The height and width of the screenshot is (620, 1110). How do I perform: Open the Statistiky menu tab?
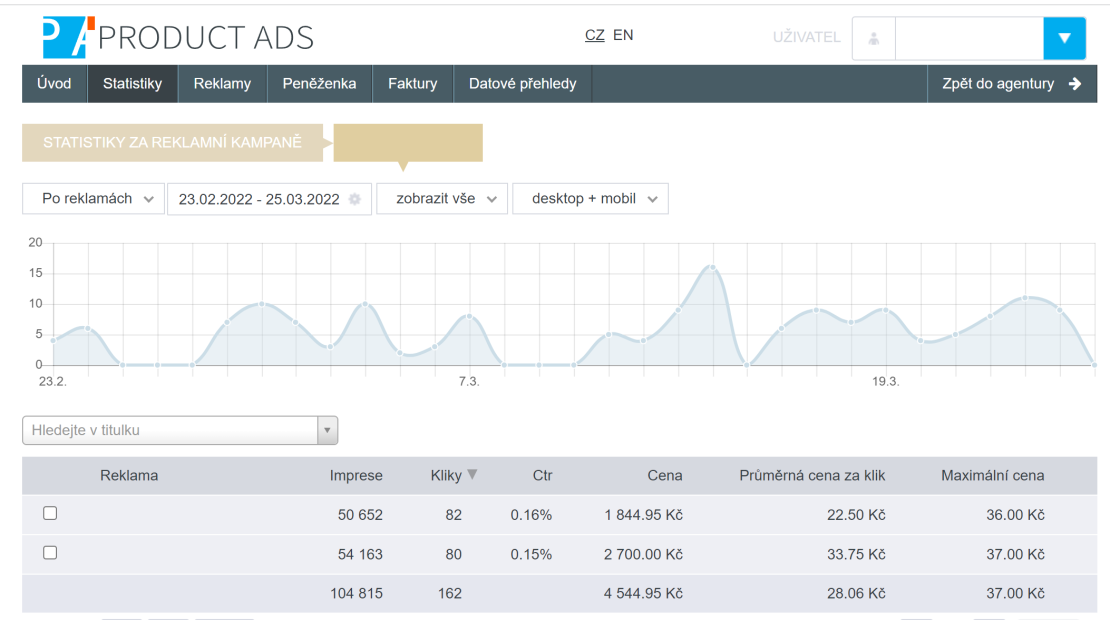click(132, 84)
